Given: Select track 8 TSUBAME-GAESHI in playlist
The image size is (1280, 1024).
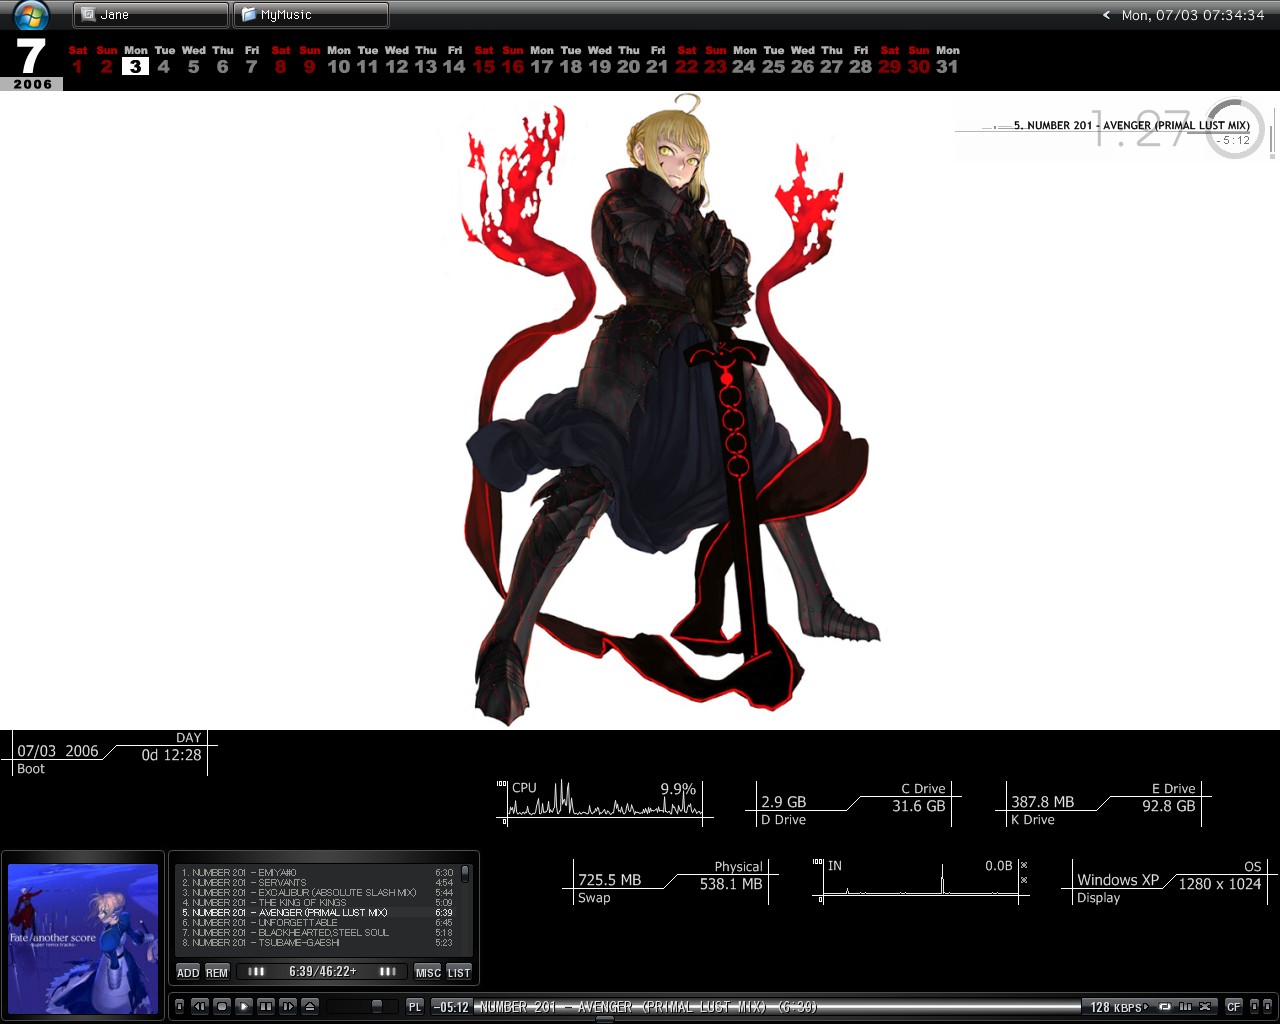Looking at the screenshot, I should 317,943.
